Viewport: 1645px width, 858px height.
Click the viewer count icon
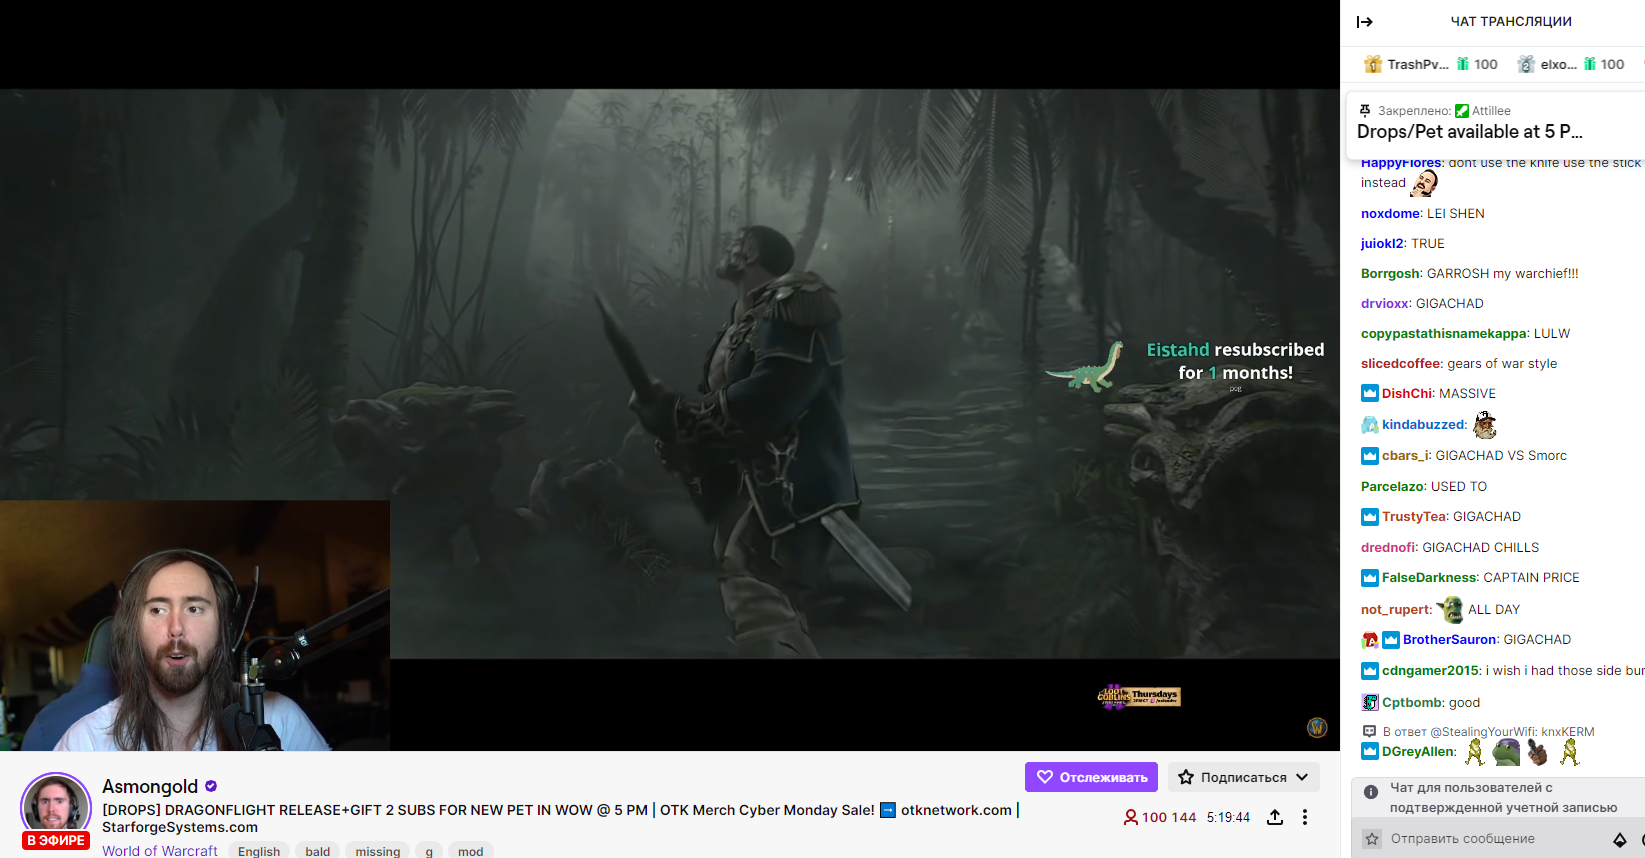[1130, 817]
